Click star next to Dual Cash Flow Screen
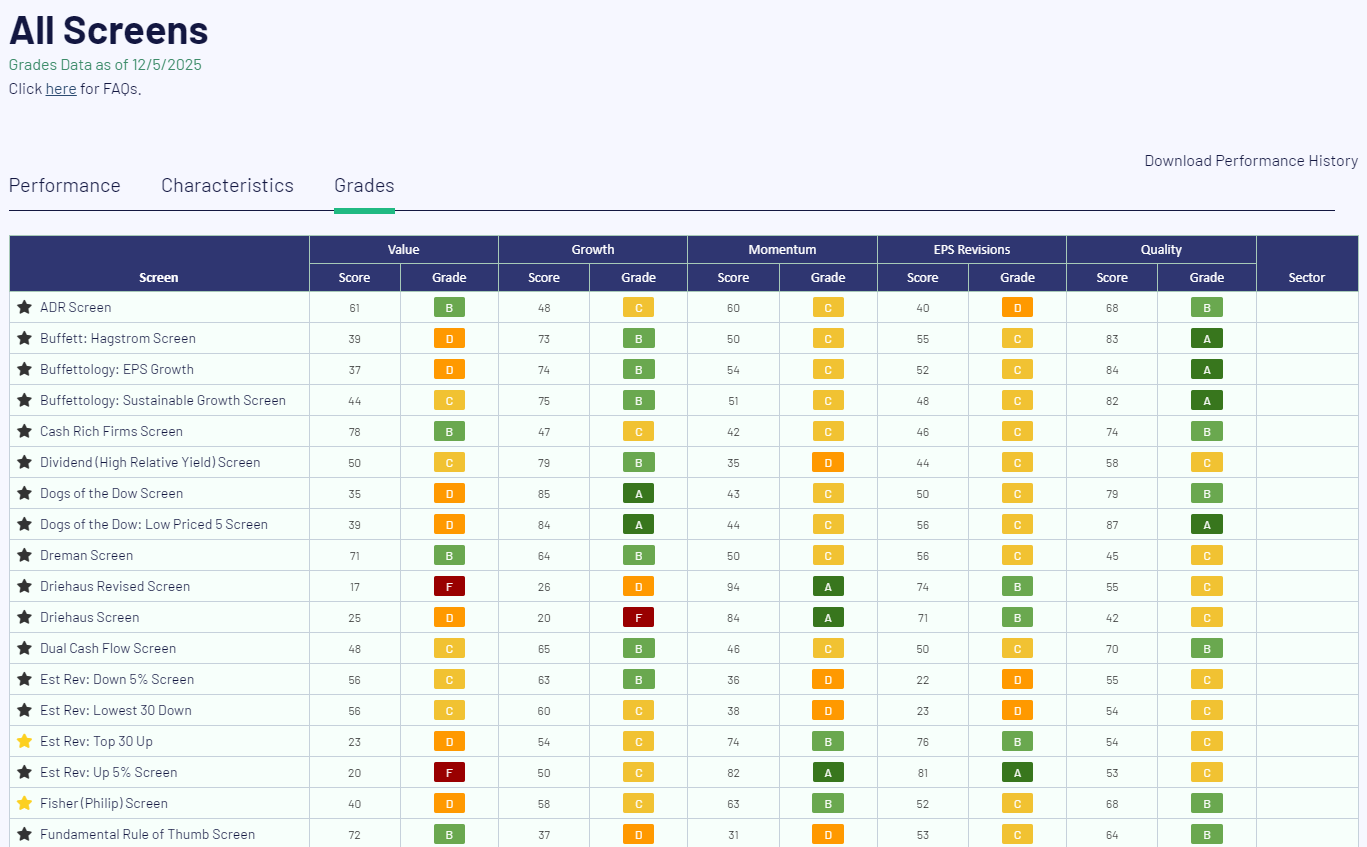Image resolution: width=1367 pixels, height=847 pixels. click(25, 648)
